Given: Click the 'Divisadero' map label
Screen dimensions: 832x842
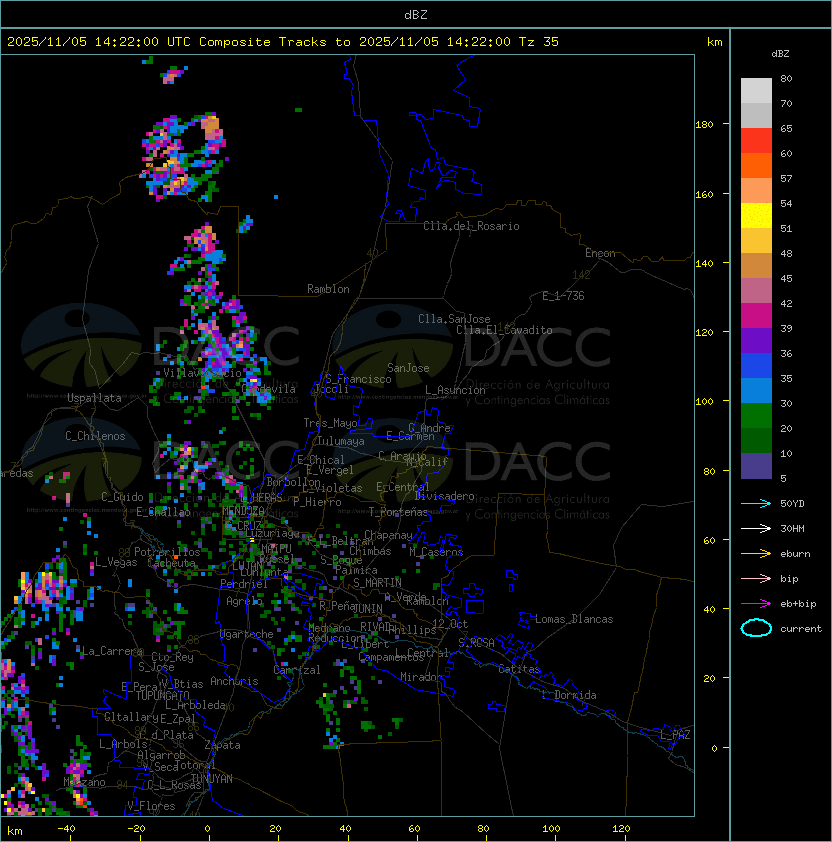Looking at the screenshot, I should pos(445,496).
